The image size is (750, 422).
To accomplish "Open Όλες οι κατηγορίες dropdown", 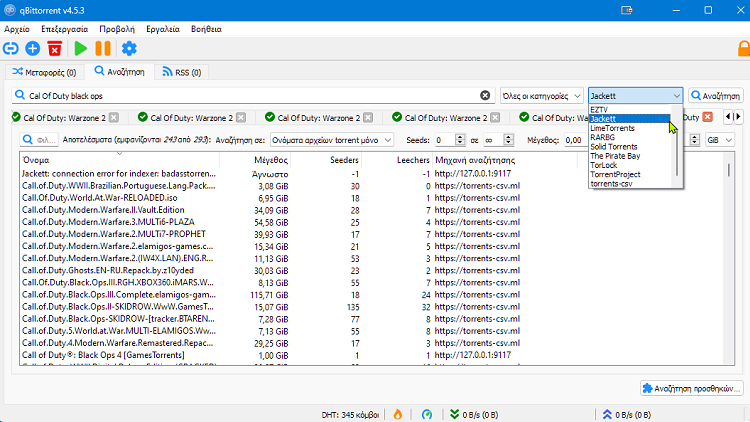I will [x=541, y=96].
